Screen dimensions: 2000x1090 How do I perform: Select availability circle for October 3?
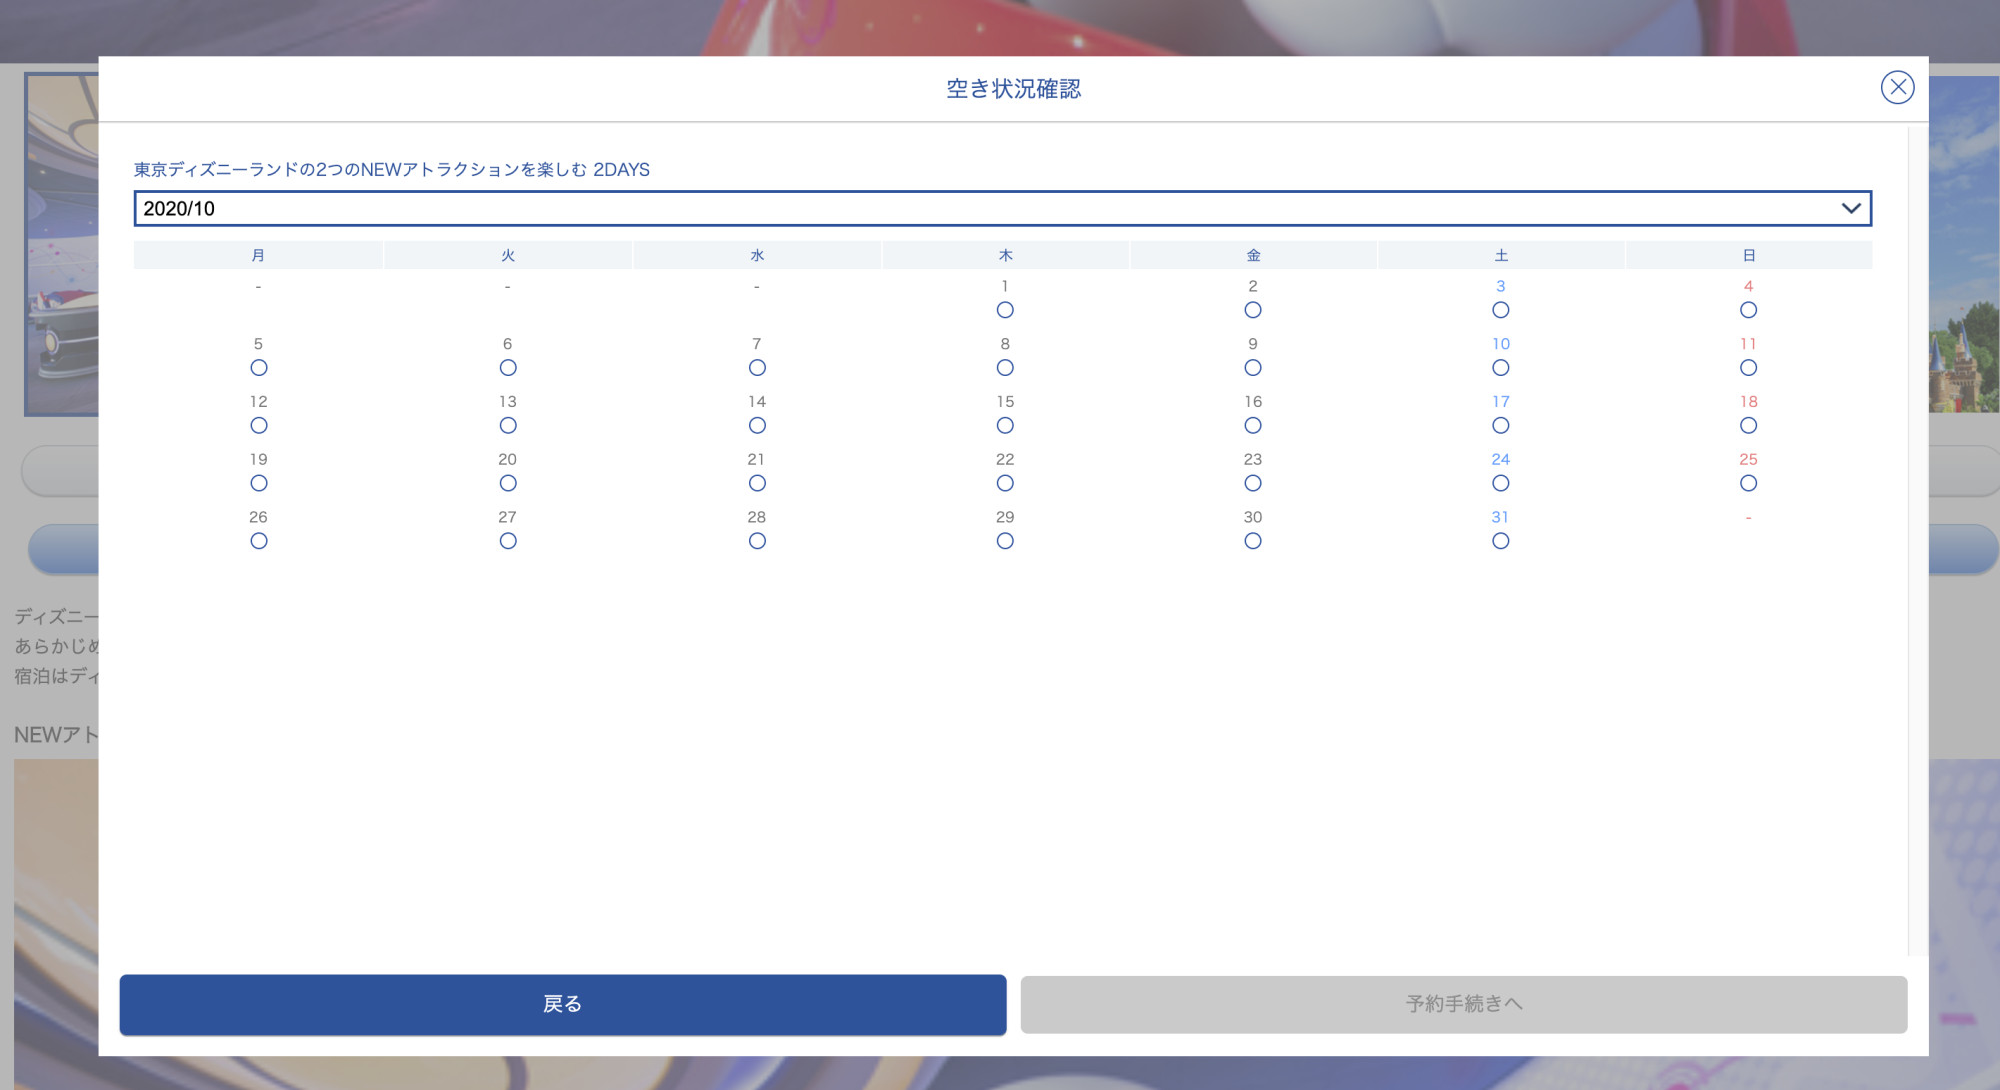click(x=1501, y=310)
